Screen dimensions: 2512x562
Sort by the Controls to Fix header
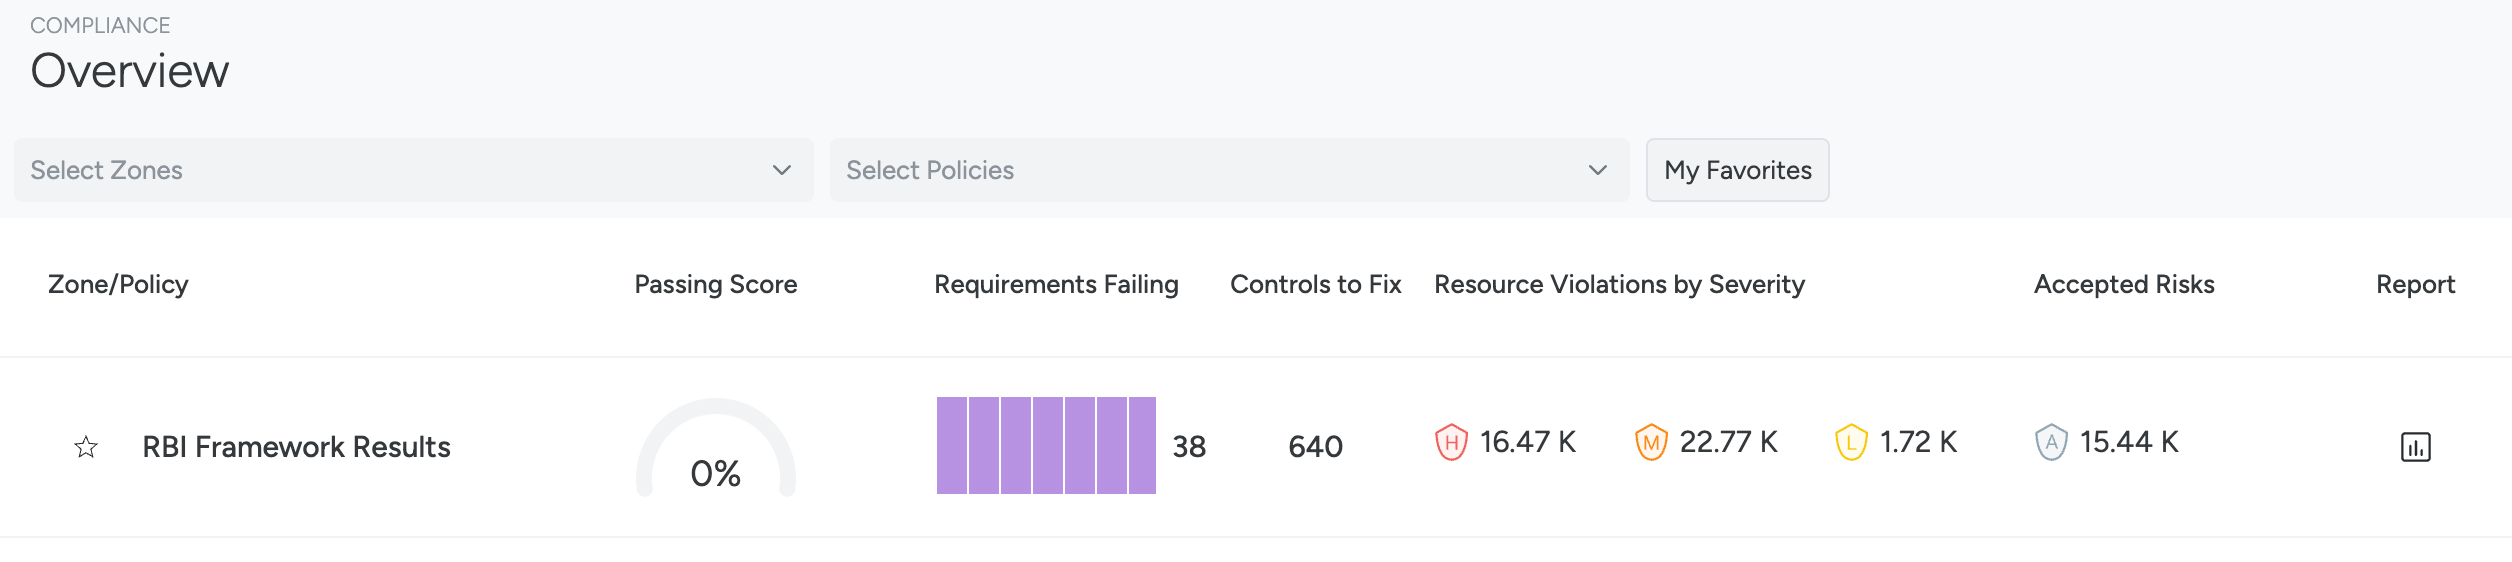(1316, 285)
